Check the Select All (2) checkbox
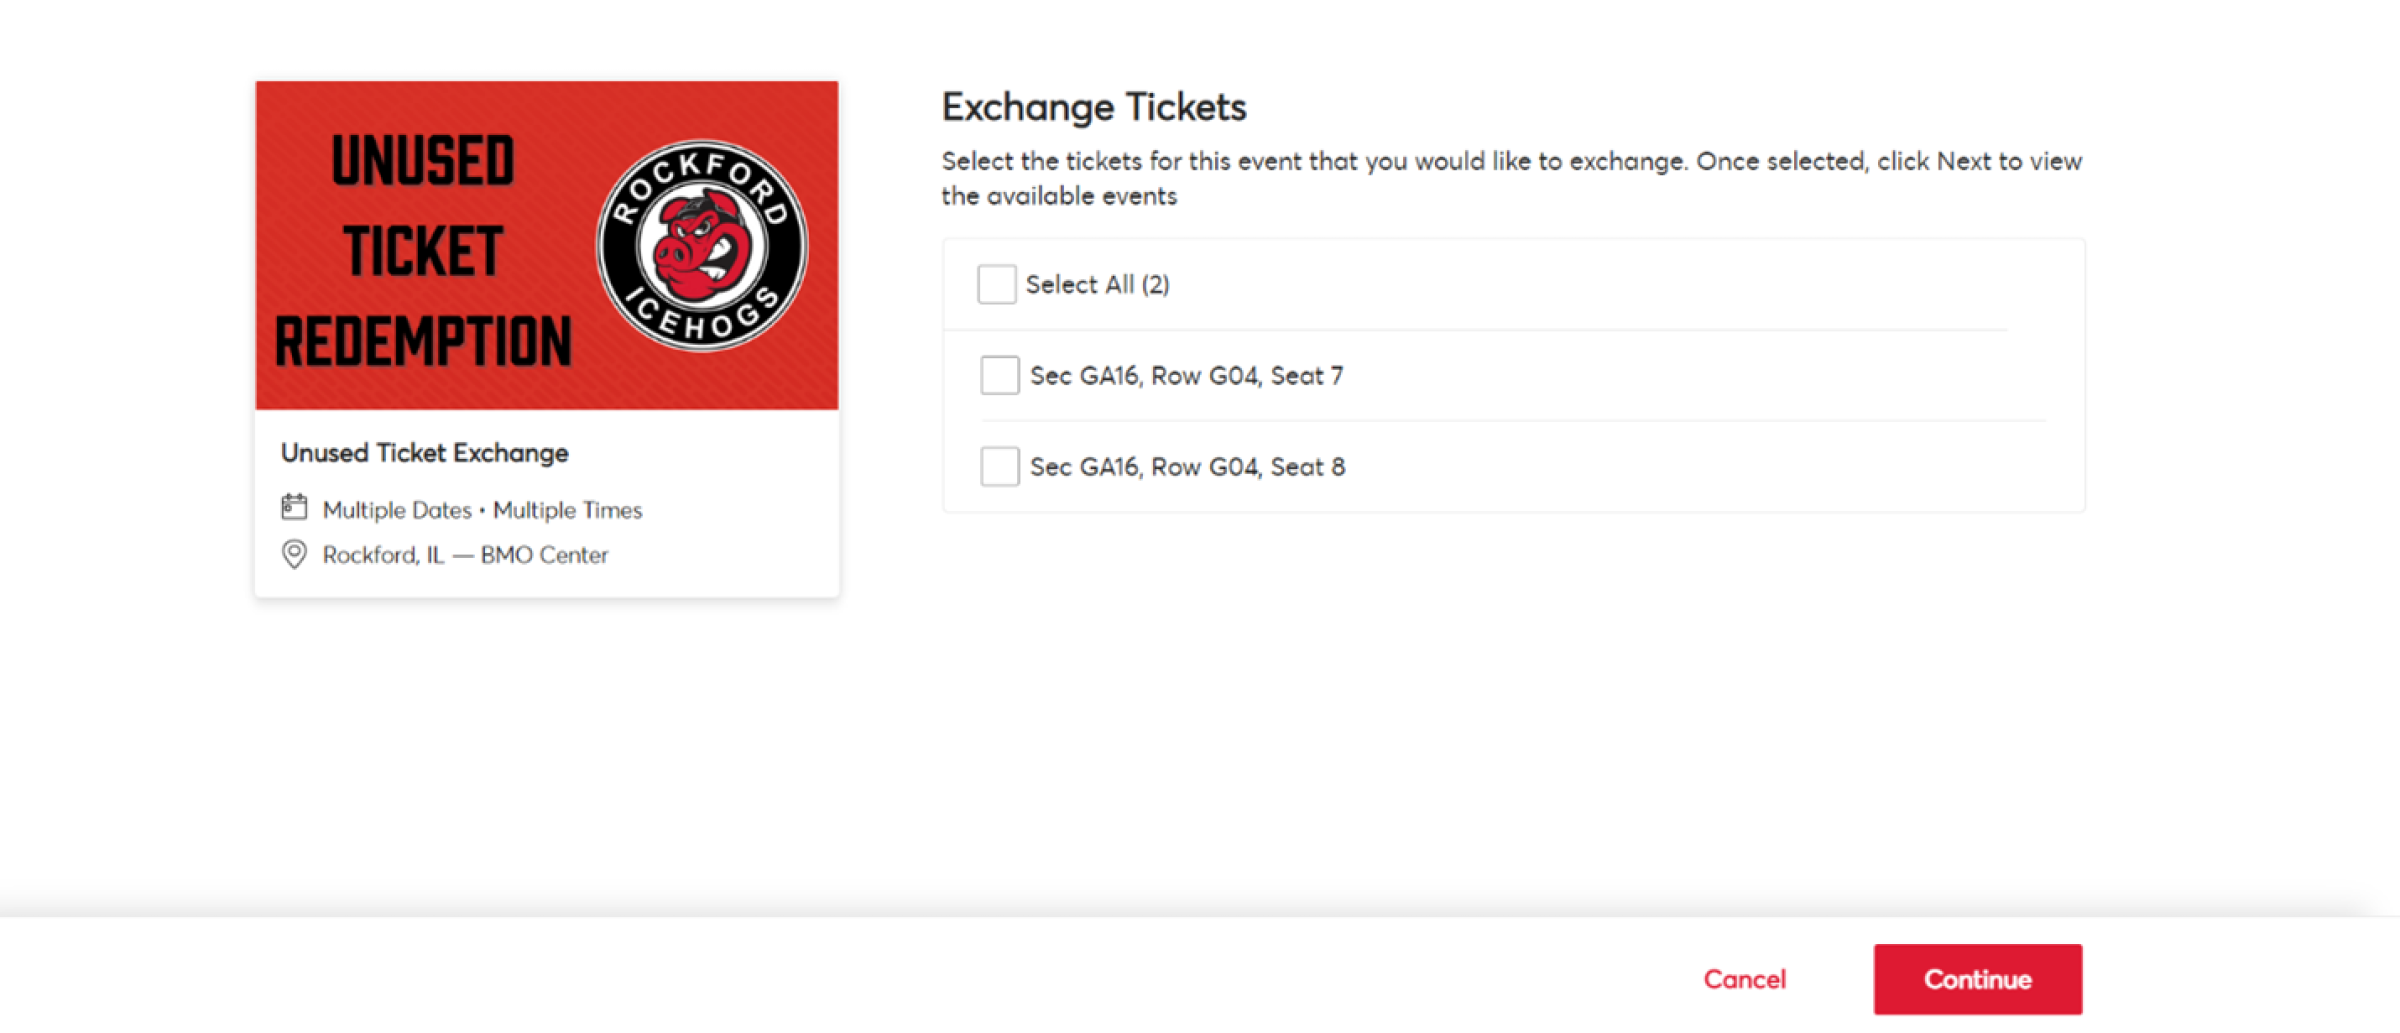 pyautogui.click(x=996, y=284)
